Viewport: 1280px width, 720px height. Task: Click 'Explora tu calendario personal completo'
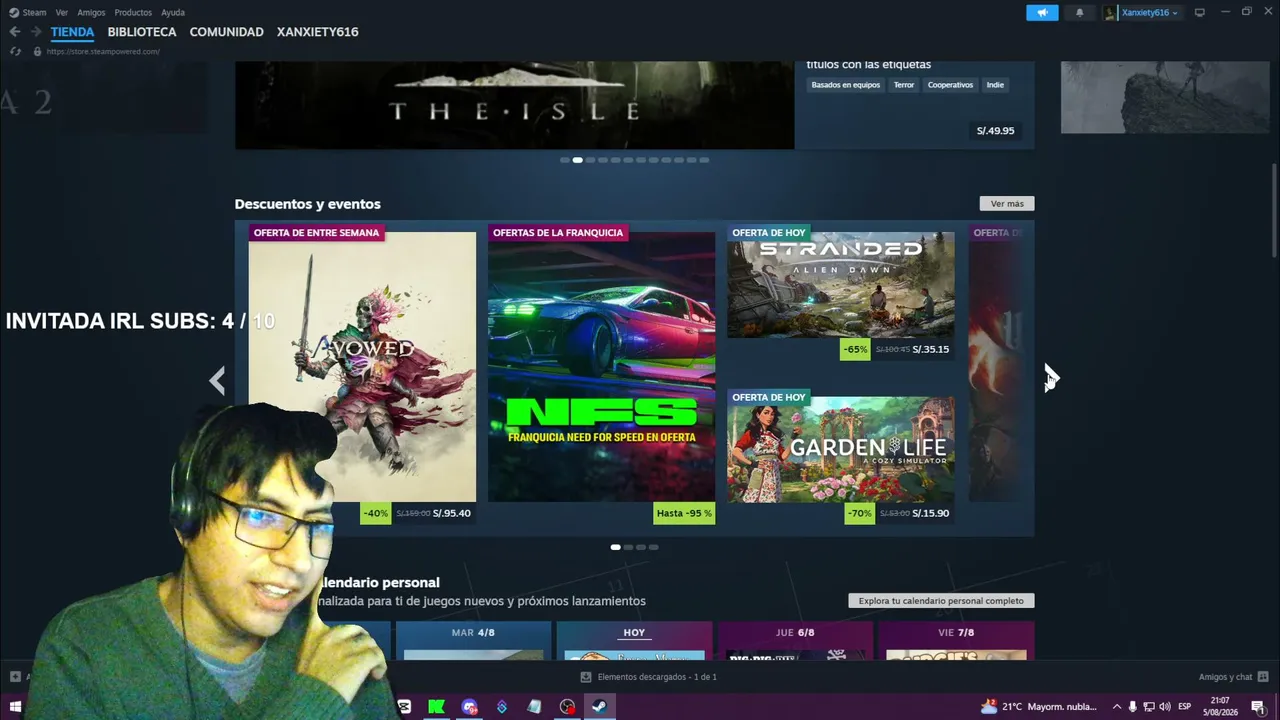pos(941,601)
